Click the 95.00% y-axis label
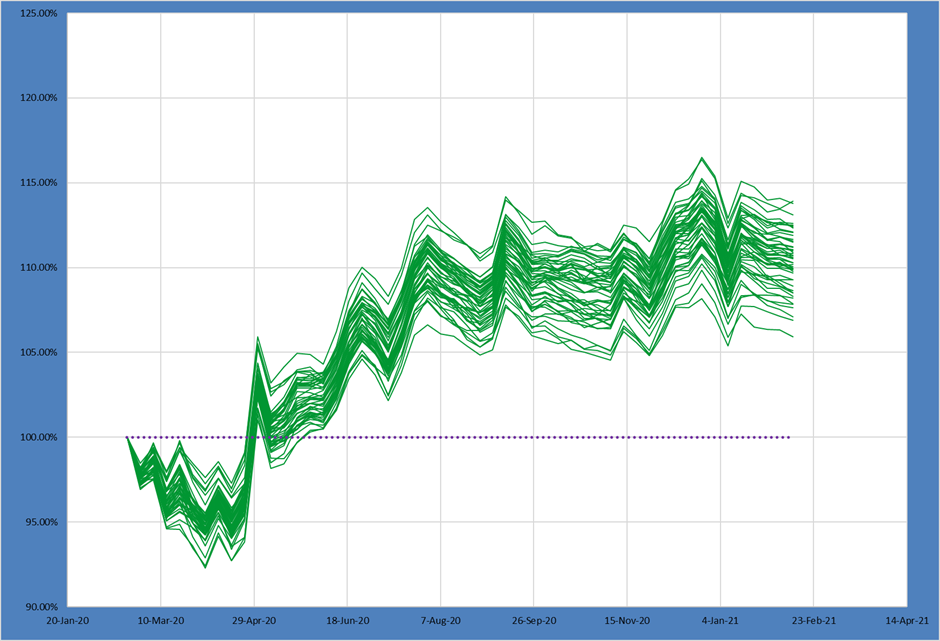Screen dimensions: 940x641 point(41,522)
